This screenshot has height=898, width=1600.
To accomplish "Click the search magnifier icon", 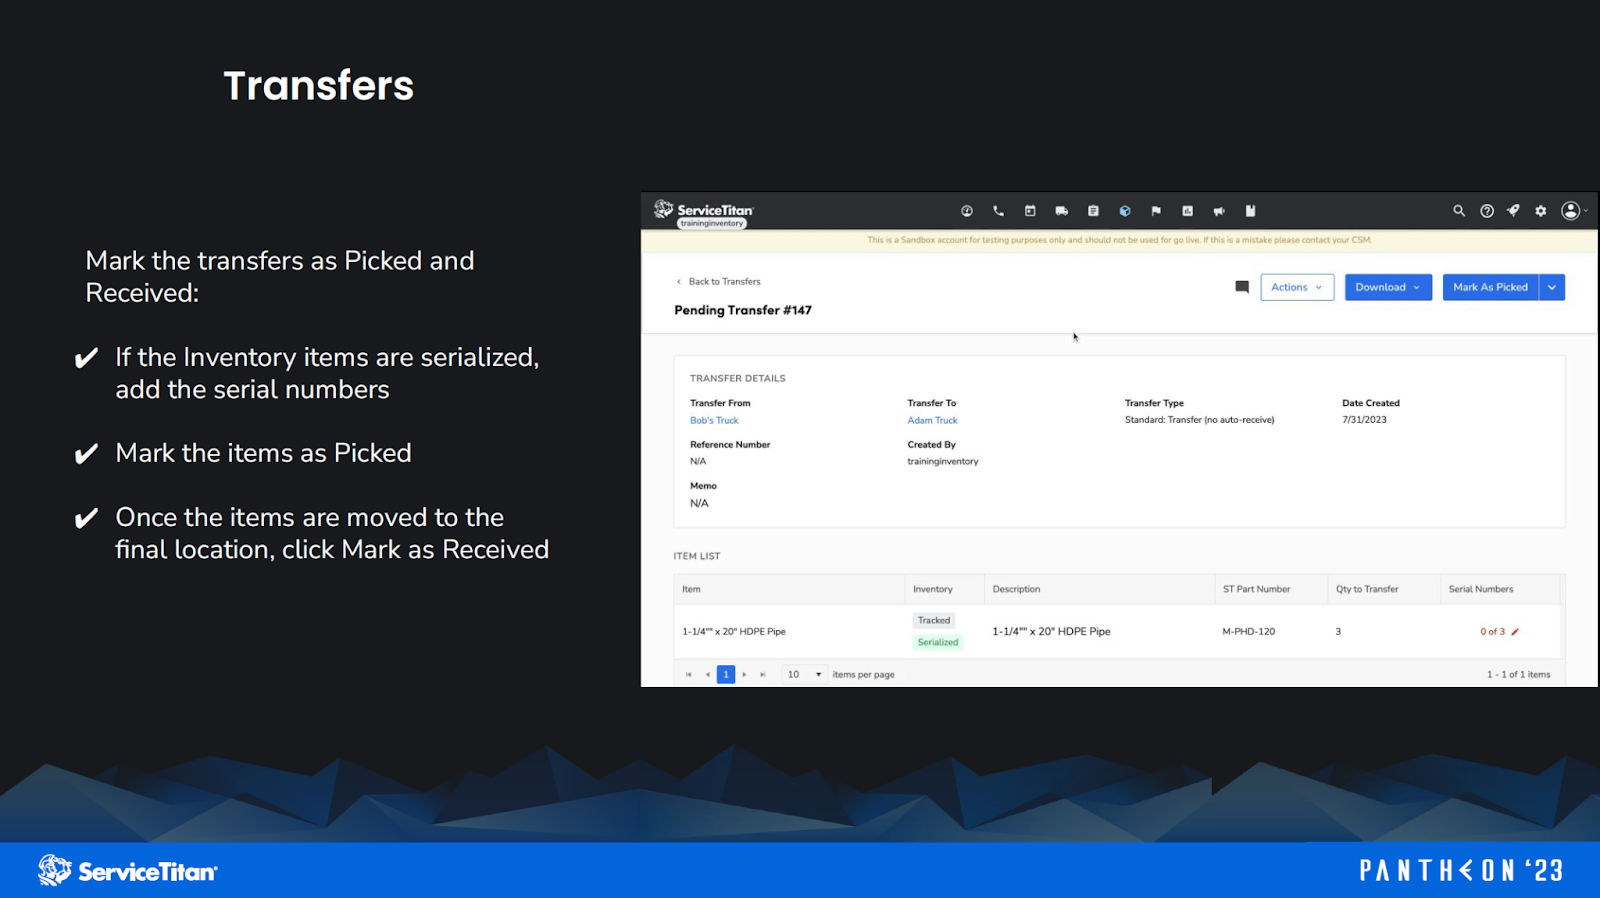I will (x=1459, y=211).
